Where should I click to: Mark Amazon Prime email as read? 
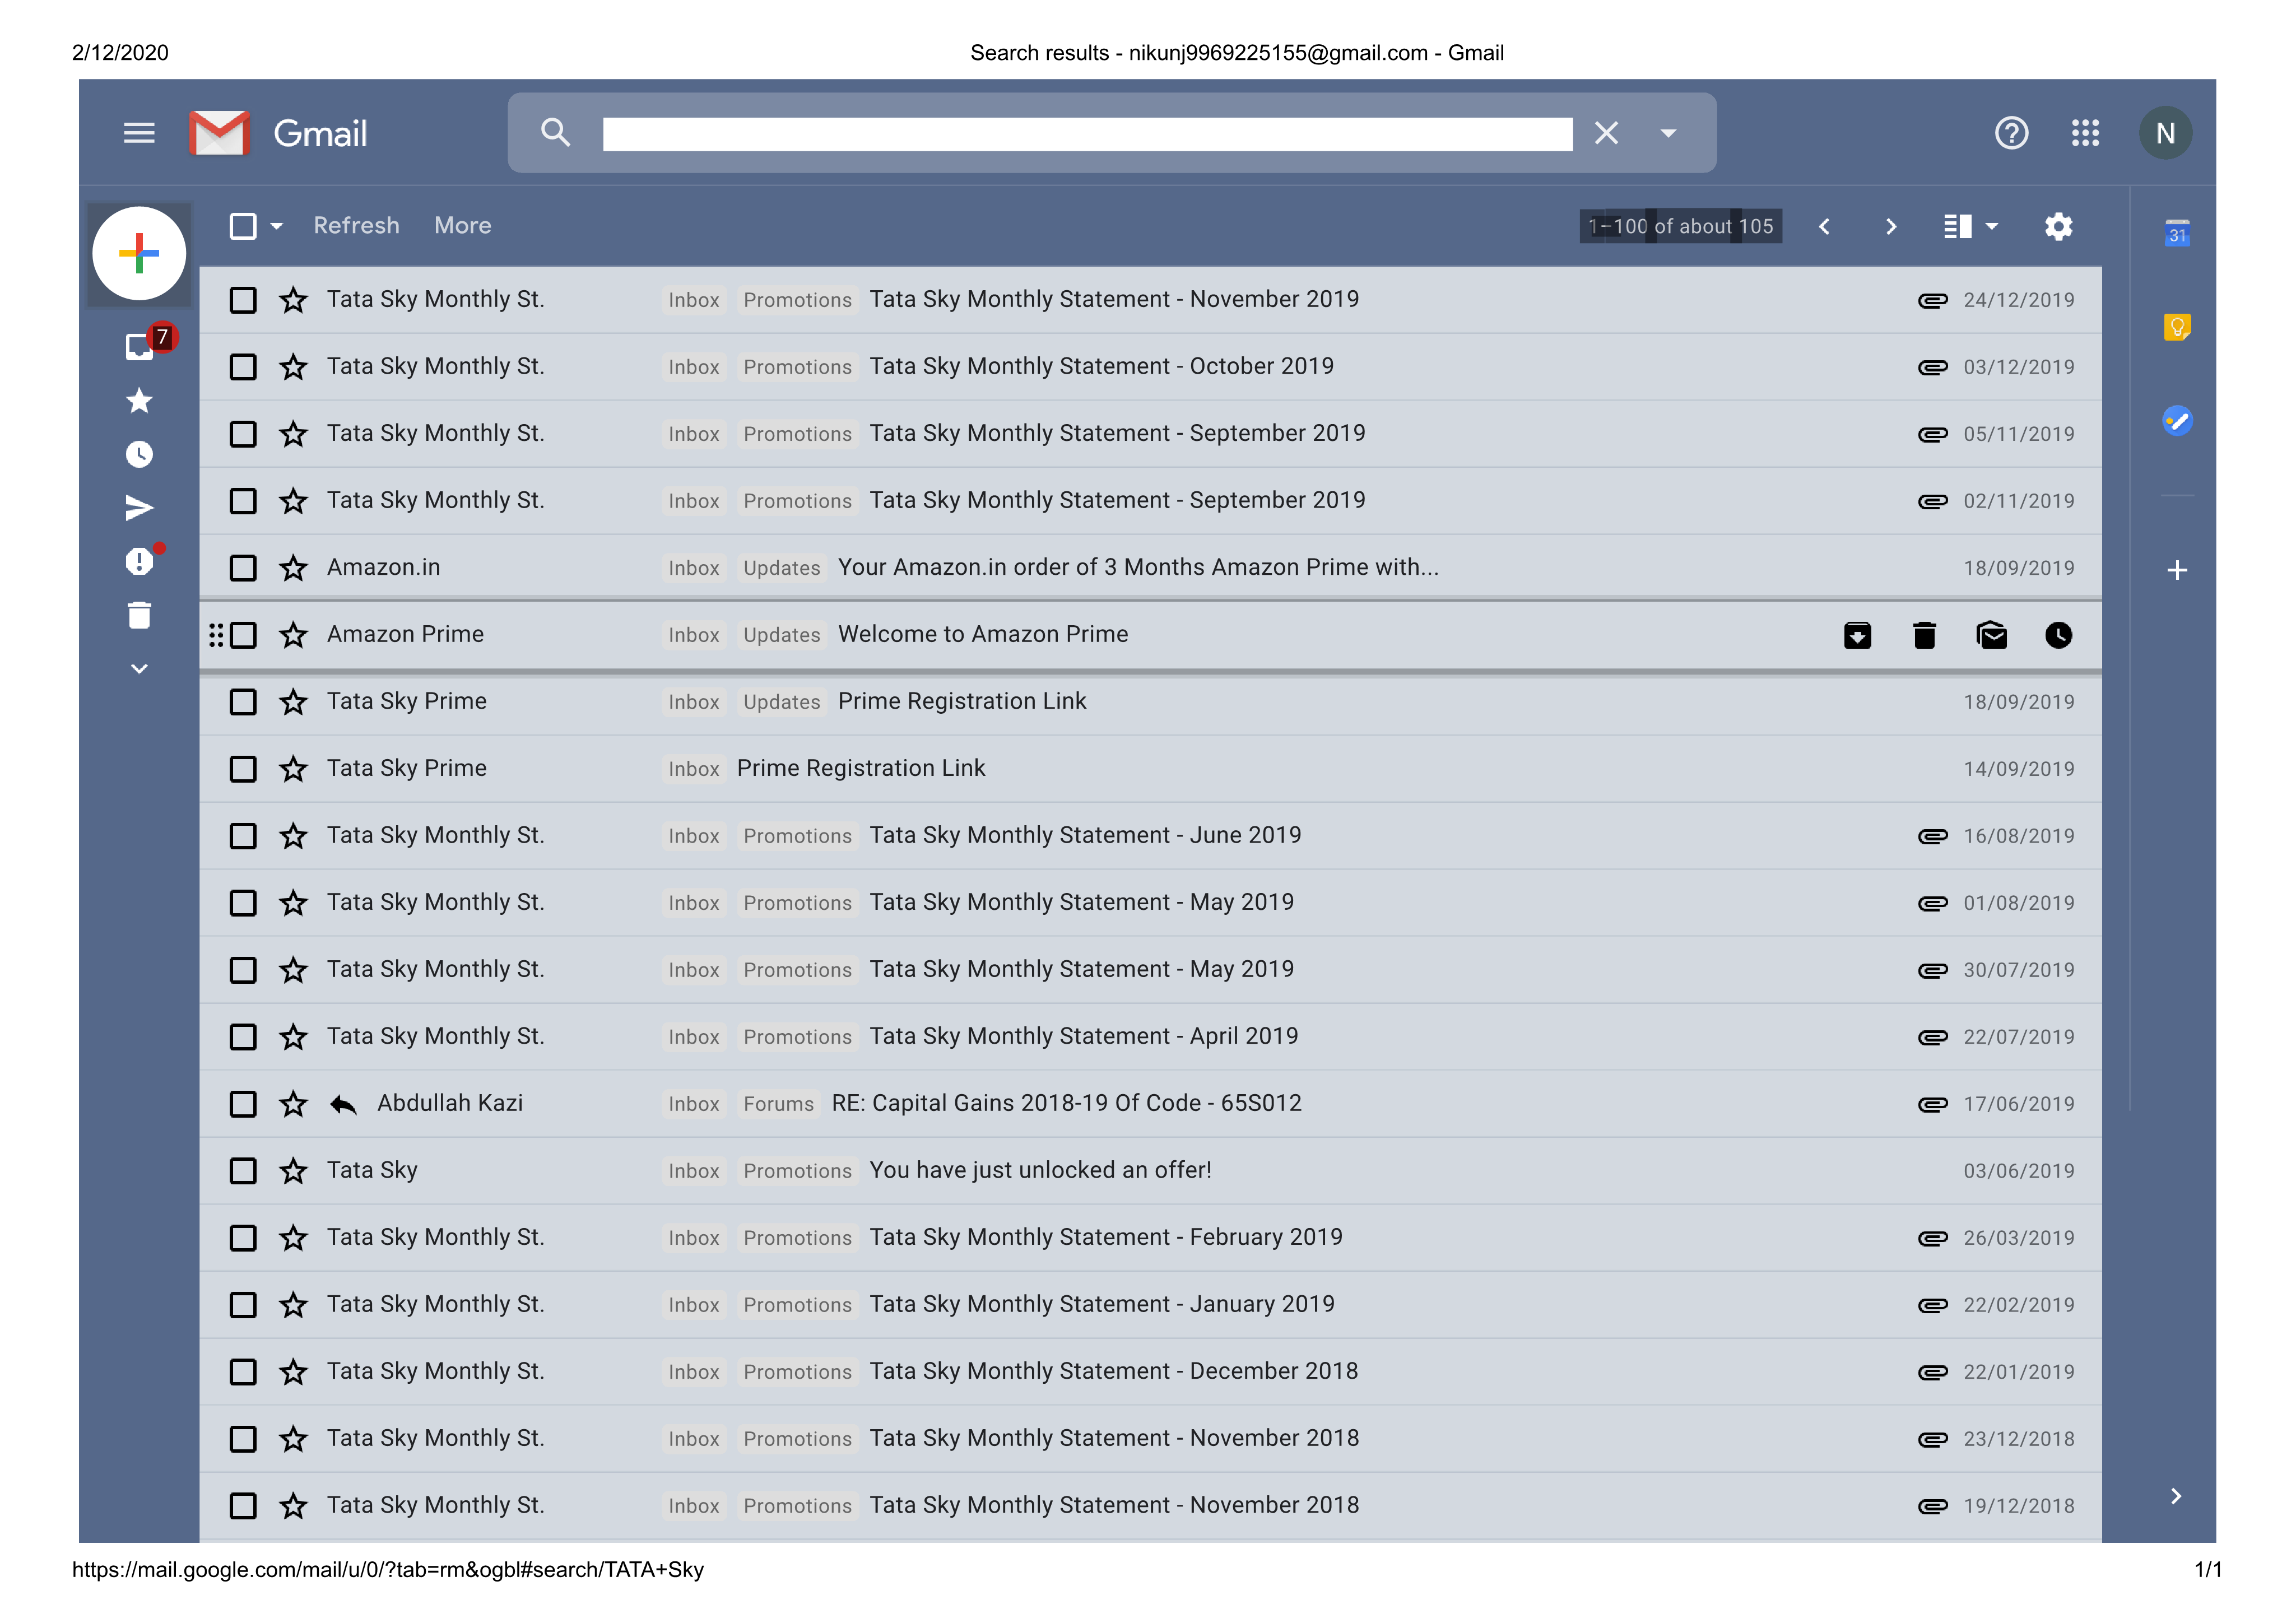click(1991, 635)
